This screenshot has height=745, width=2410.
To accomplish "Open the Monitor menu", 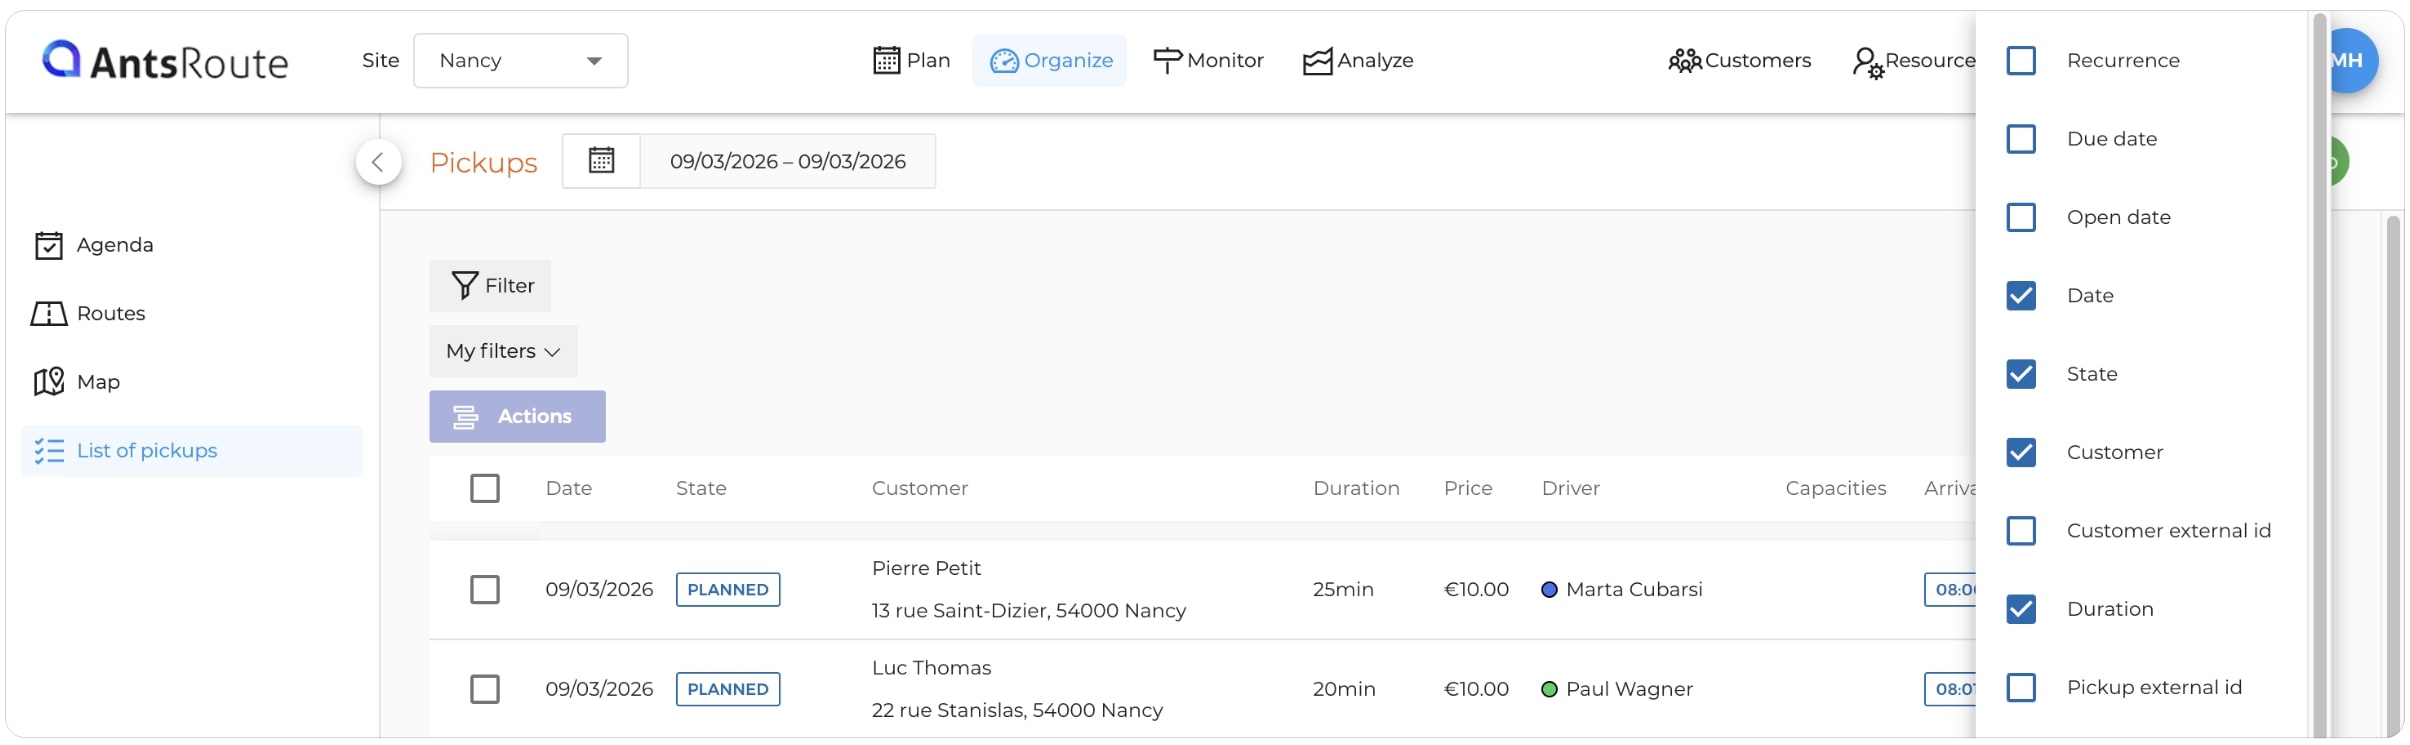I will click(1208, 61).
